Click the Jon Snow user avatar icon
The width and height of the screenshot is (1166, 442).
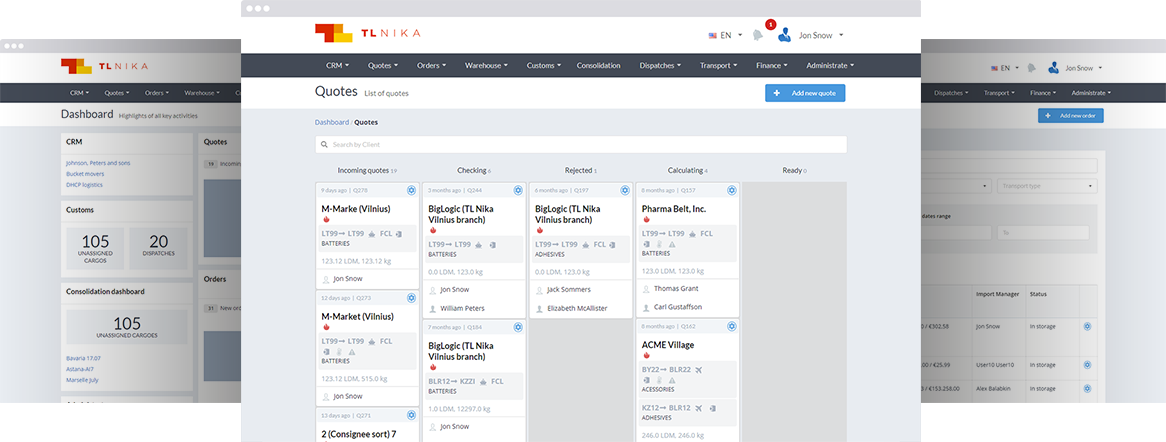[784, 35]
